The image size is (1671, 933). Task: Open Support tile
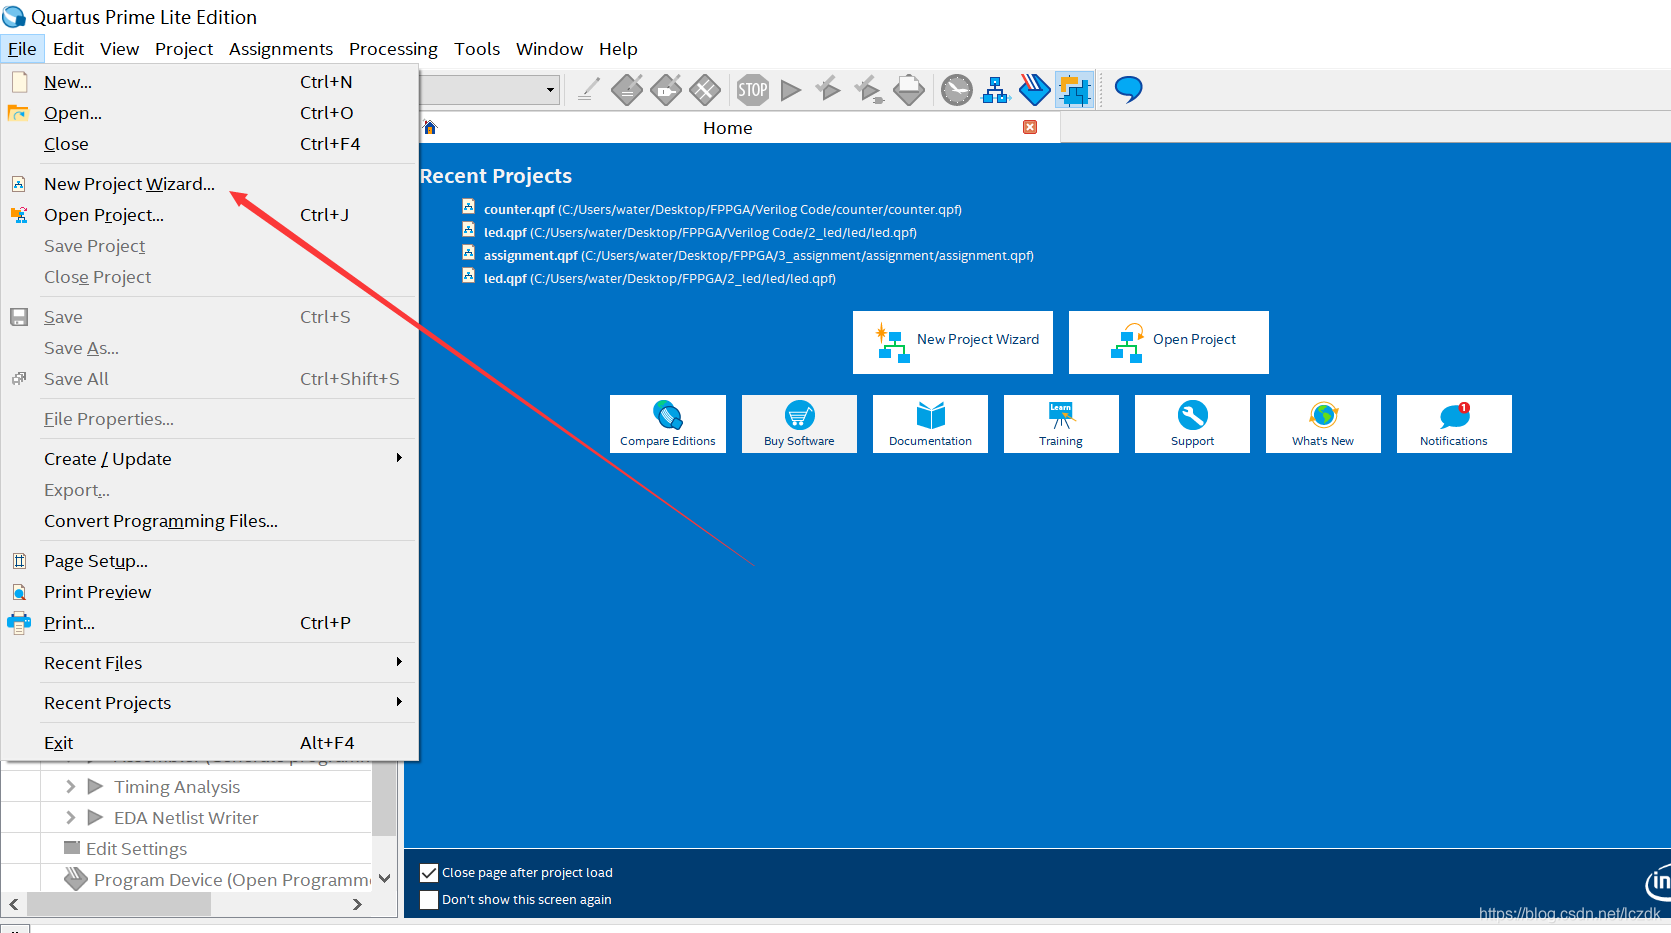click(1192, 424)
